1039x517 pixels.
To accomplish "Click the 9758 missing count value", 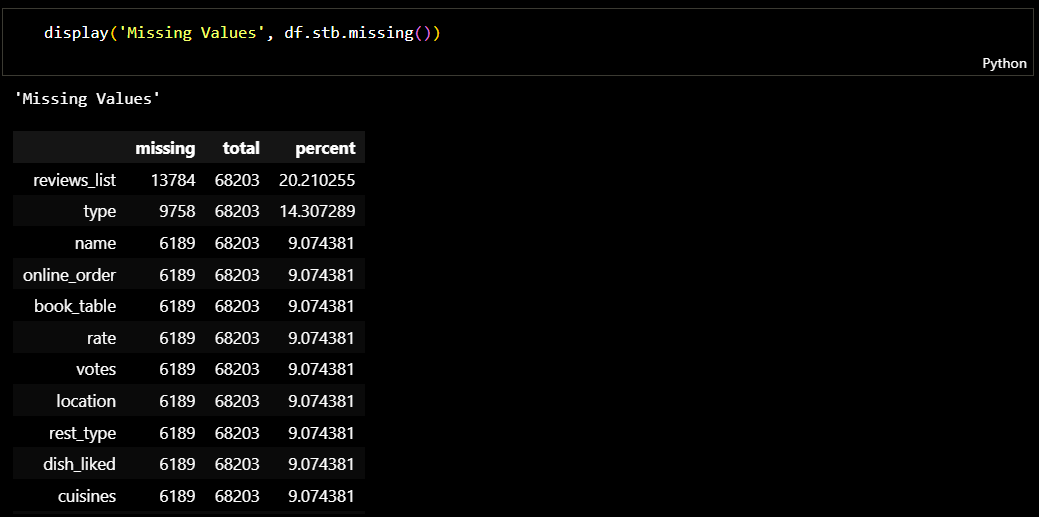I will (177, 212).
